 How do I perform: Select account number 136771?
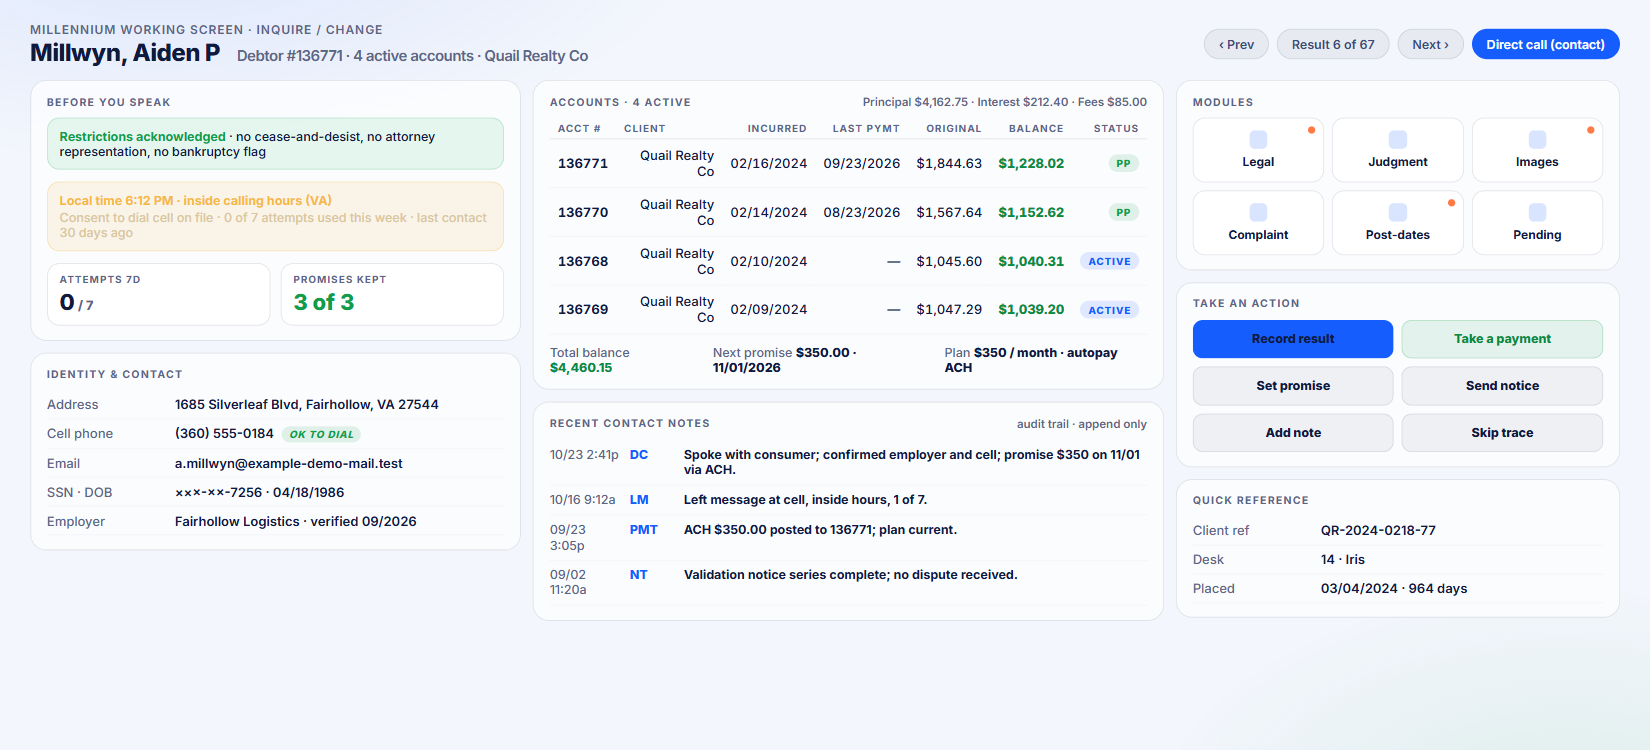[583, 163]
